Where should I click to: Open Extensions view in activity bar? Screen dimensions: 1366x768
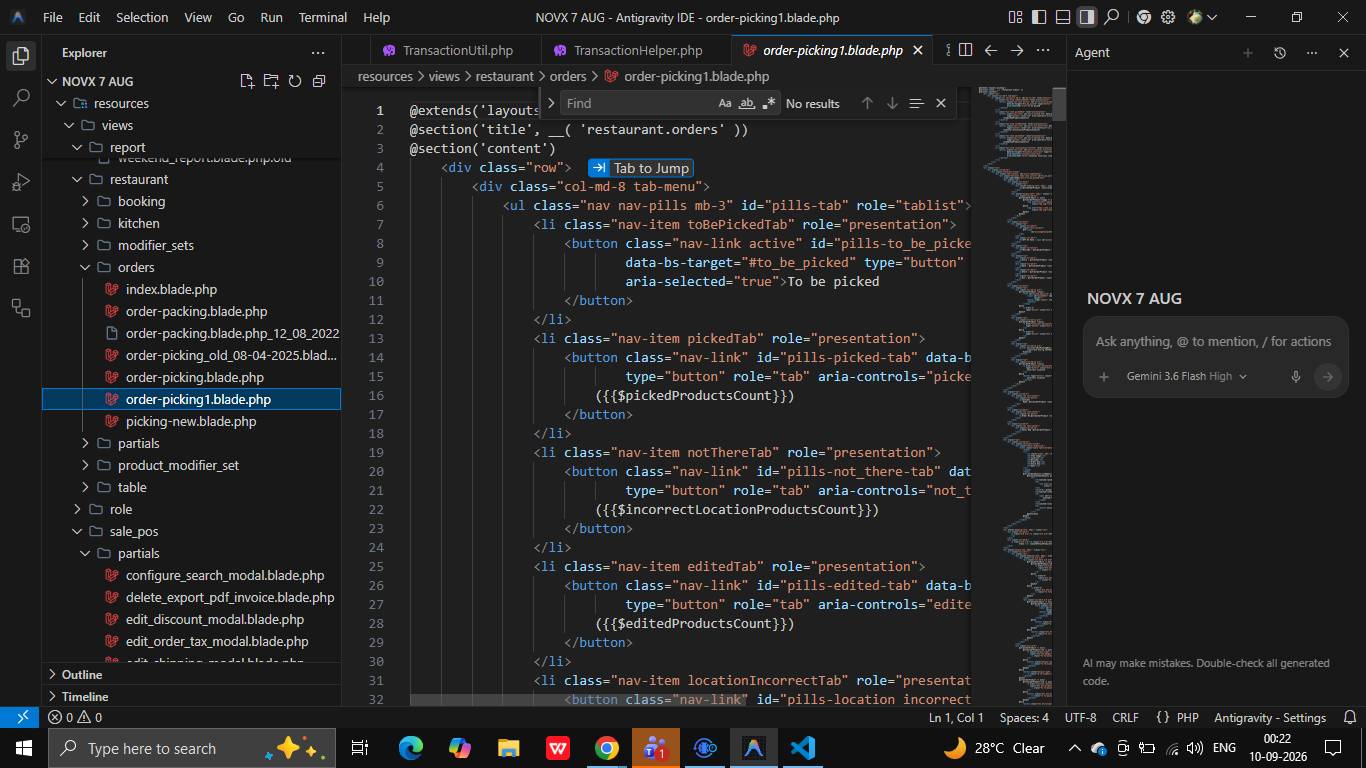21,266
